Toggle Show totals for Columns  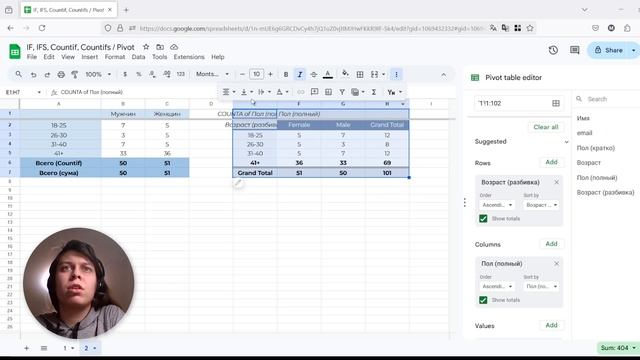click(x=483, y=300)
